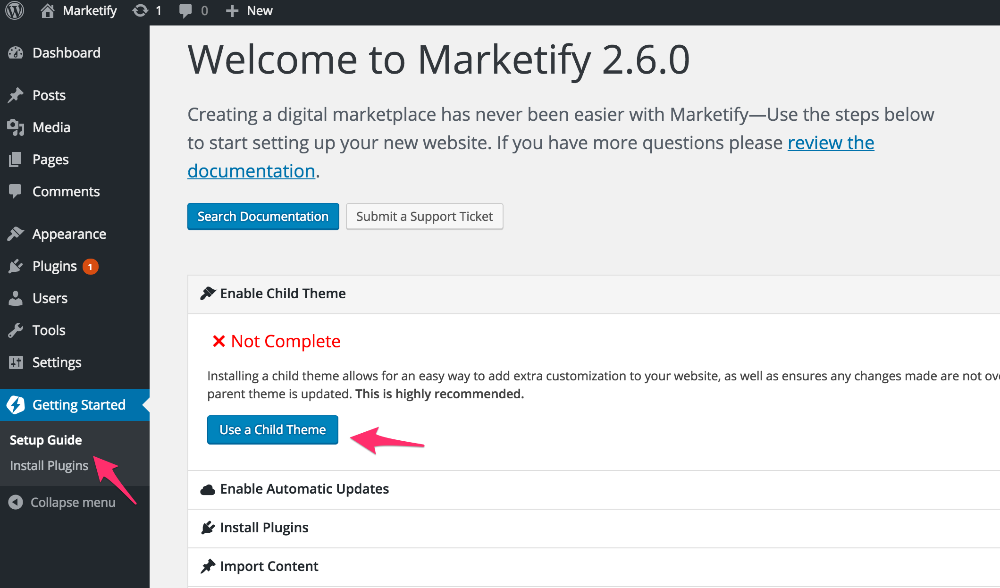This screenshot has height=588, width=1000.
Task: Open the Setup Guide submenu item
Action: click(x=46, y=440)
